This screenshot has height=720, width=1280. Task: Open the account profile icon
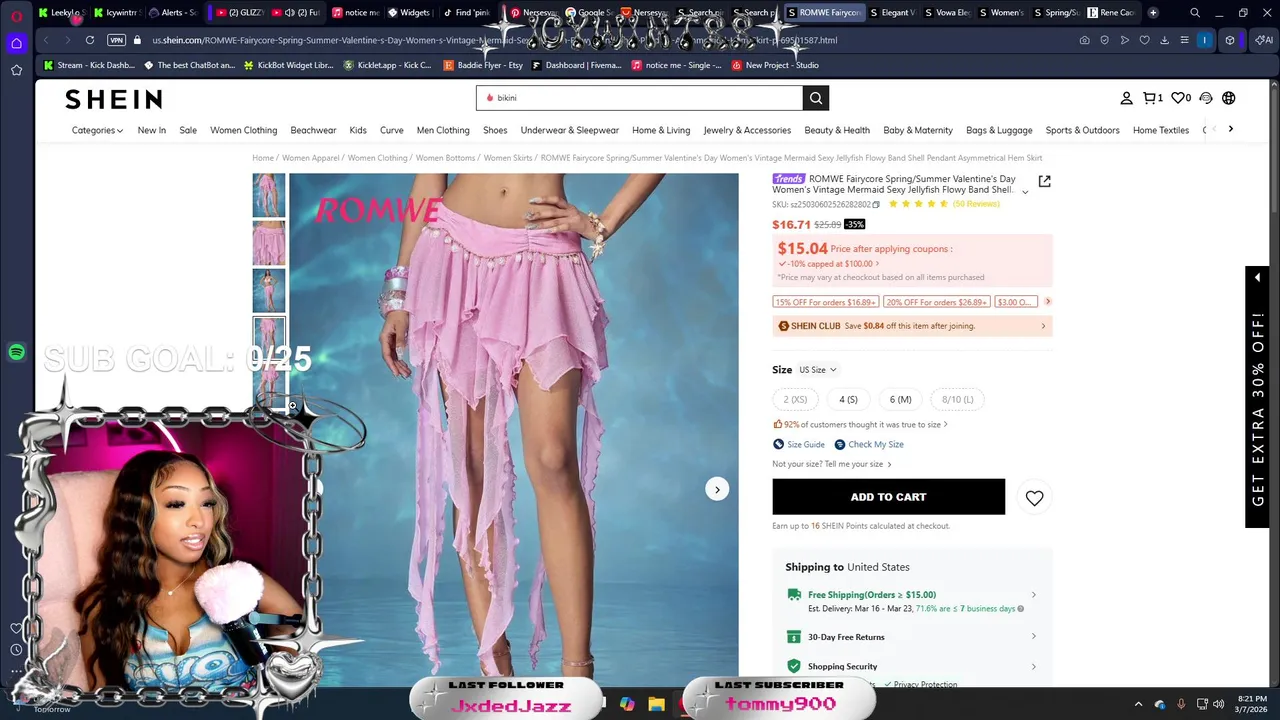[1126, 98]
